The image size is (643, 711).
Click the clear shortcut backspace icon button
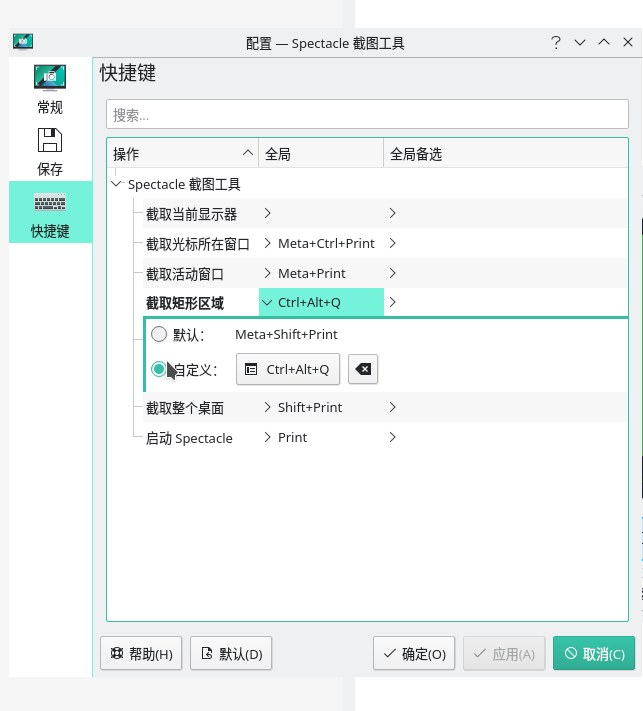tap(363, 369)
